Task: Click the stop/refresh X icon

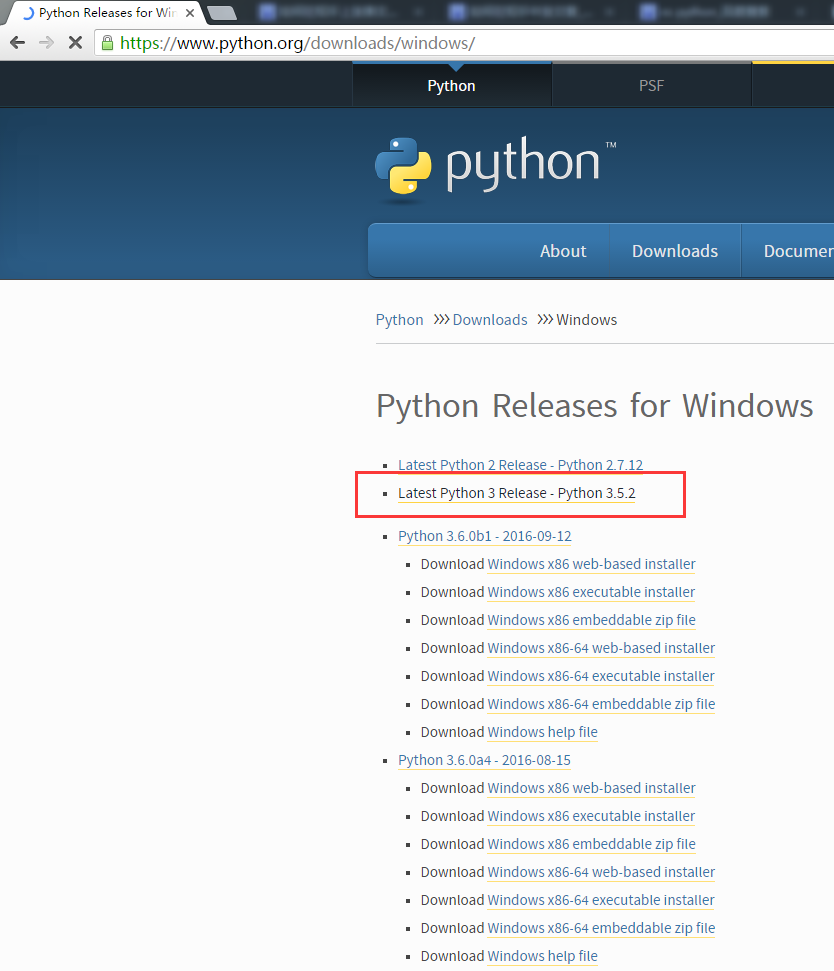Action: click(x=74, y=42)
